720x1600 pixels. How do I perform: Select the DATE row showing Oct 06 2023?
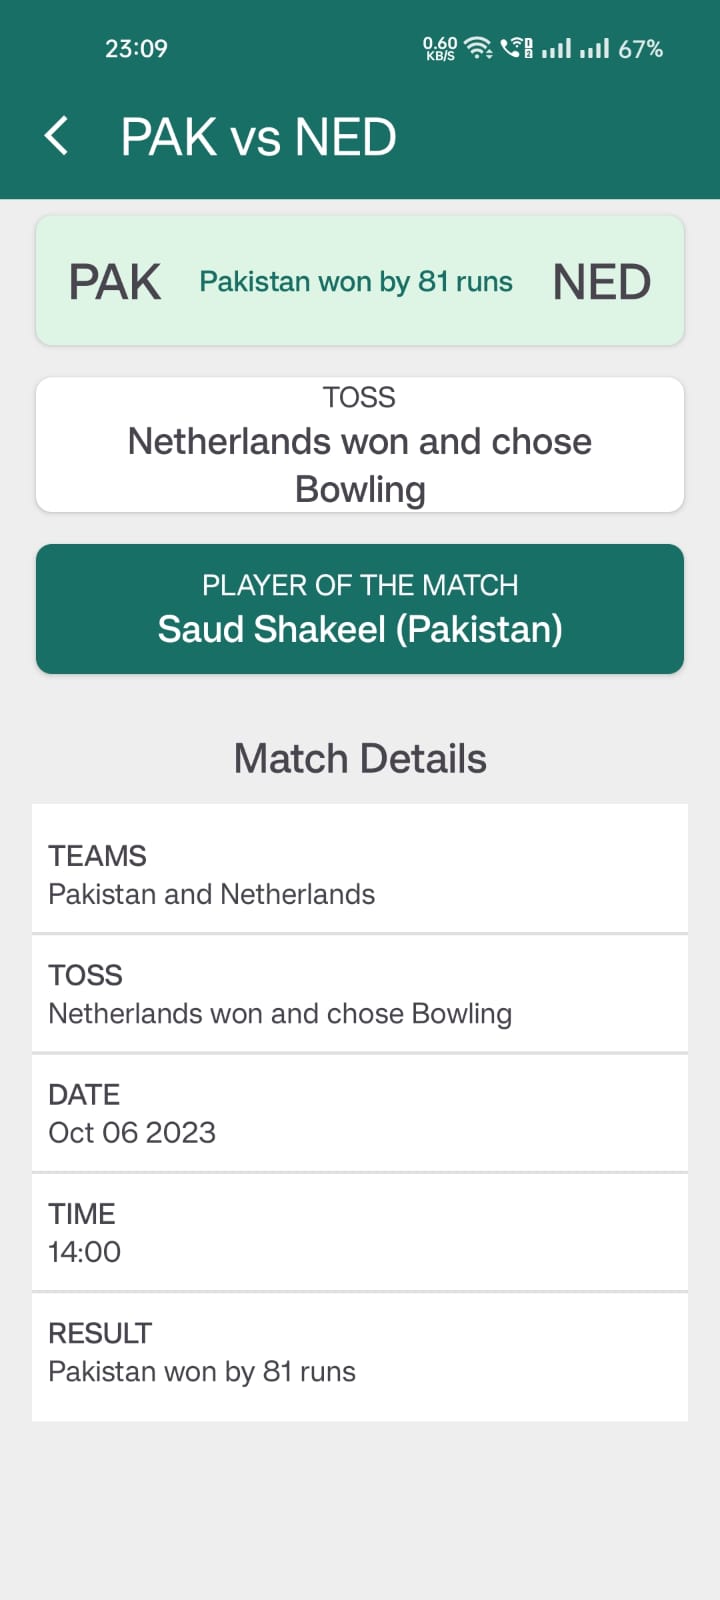pyautogui.click(x=360, y=1112)
